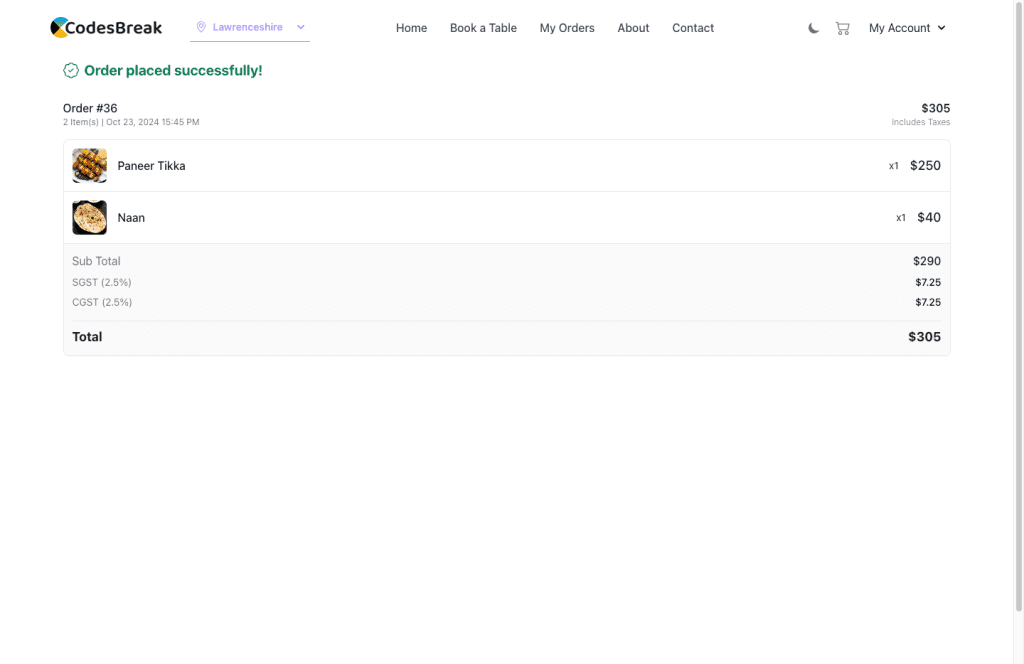
Task: Click the Order placed successfully message
Action: (173, 71)
